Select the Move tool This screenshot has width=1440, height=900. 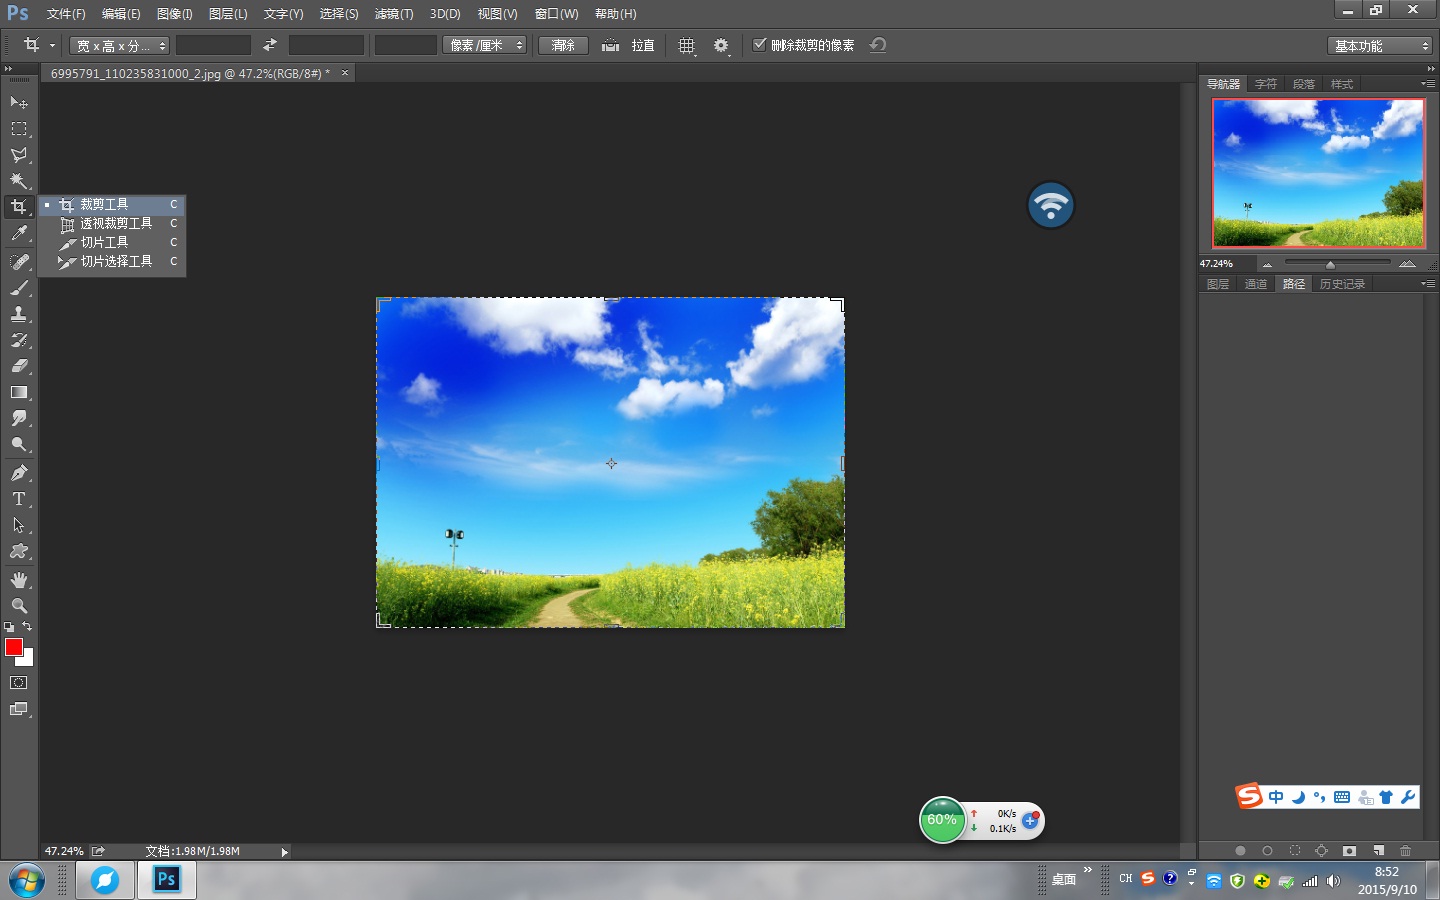tap(18, 103)
